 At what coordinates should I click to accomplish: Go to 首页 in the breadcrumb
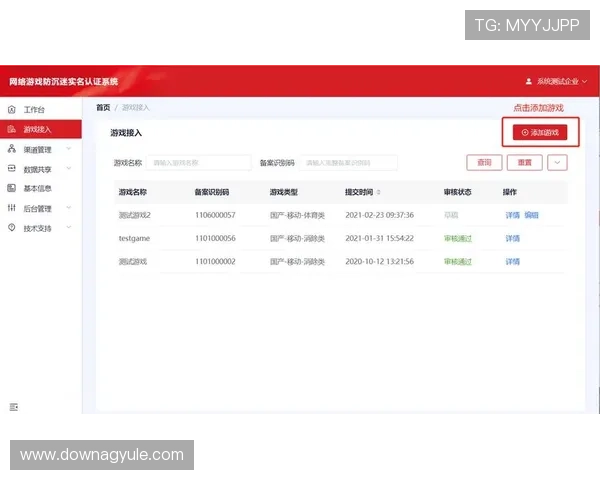103,107
